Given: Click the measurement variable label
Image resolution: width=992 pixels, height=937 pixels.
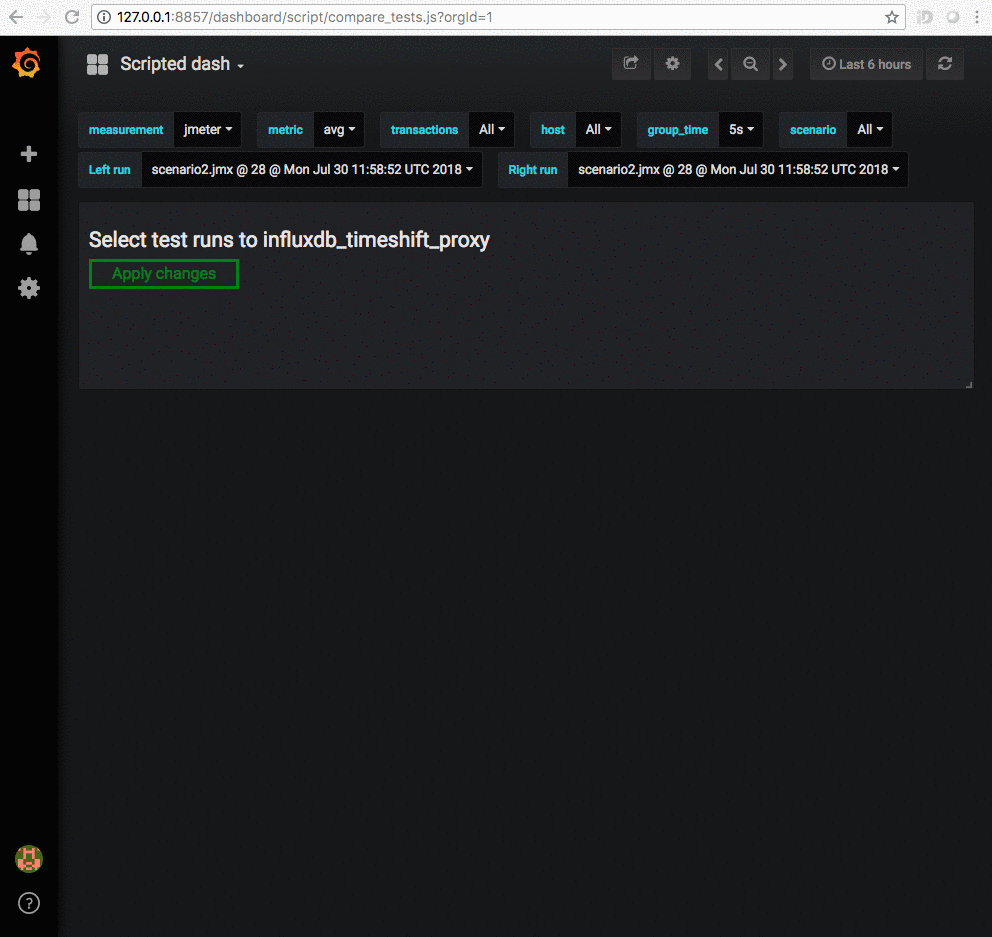Looking at the screenshot, I should pyautogui.click(x=126, y=130).
